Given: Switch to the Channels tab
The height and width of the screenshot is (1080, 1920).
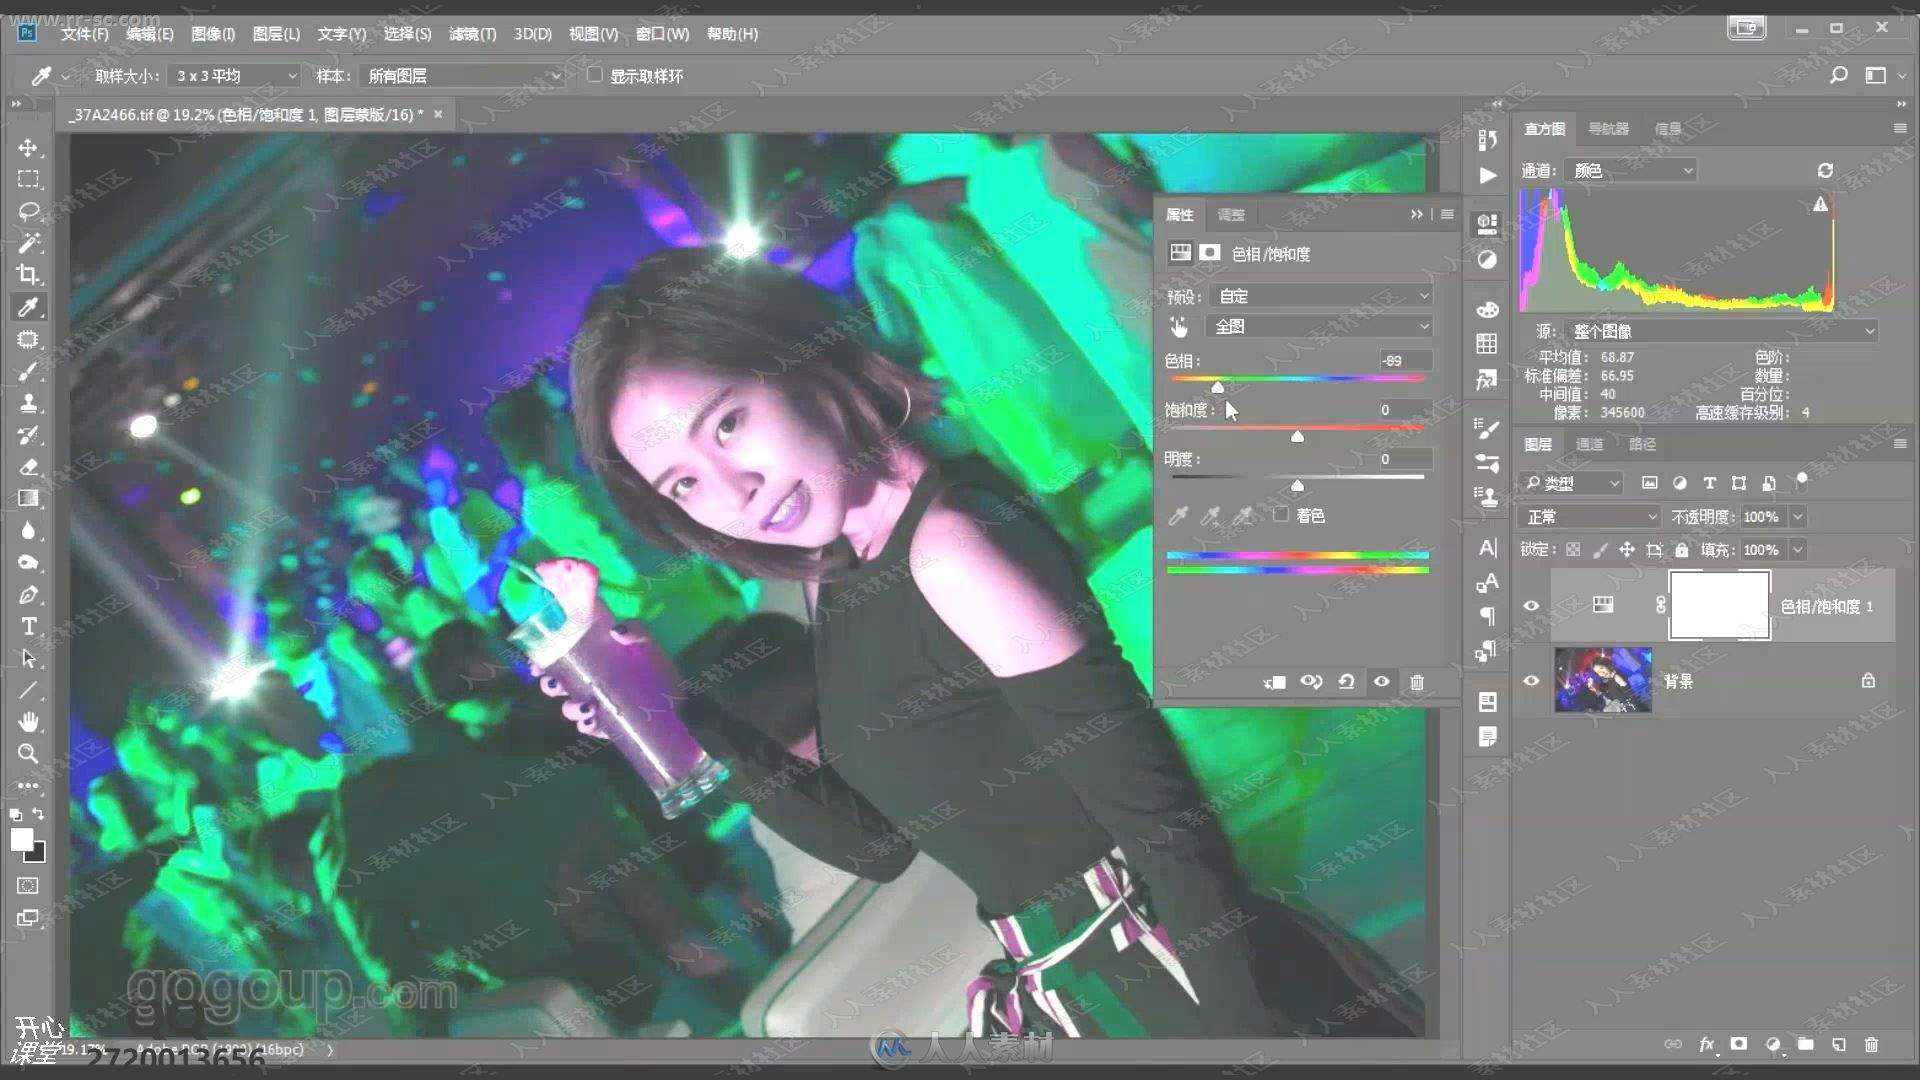Looking at the screenshot, I should [1589, 444].
